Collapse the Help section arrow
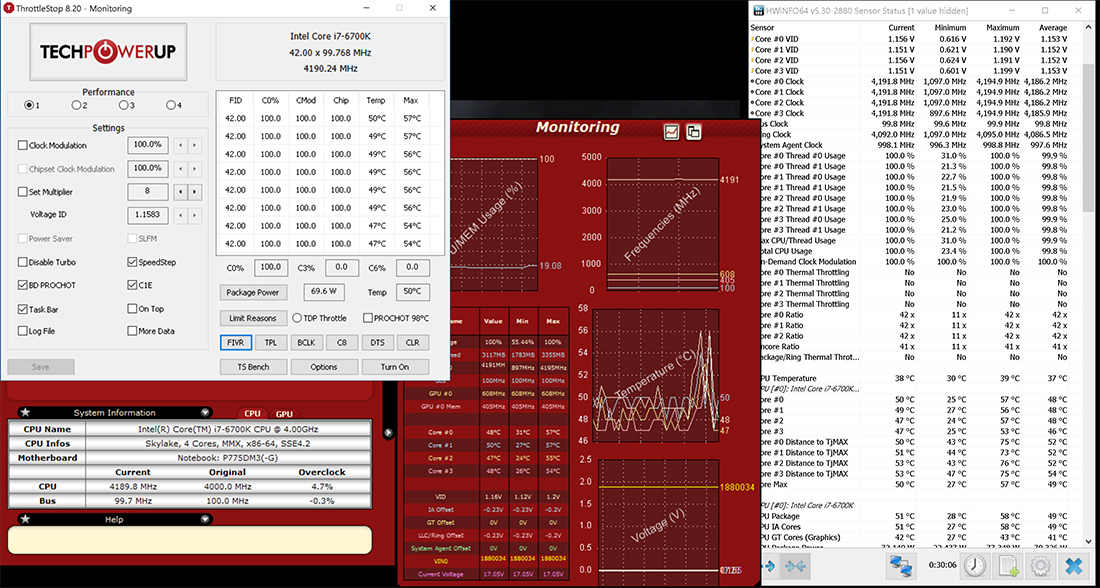 tap(204, 519)
